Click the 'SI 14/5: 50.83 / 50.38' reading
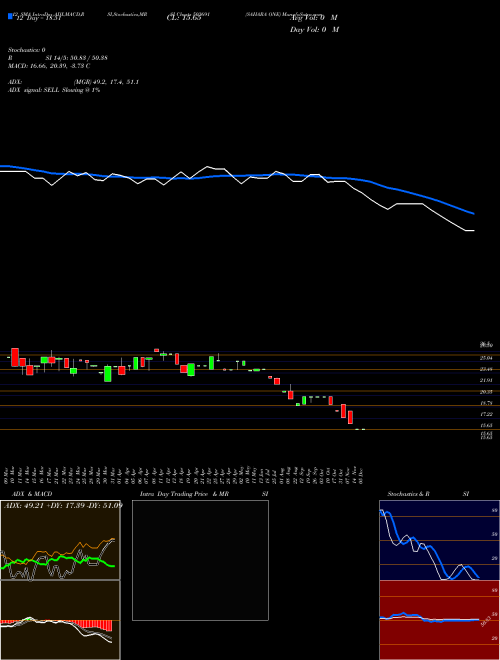The image size is (500, 660). [x=77, y=58]
